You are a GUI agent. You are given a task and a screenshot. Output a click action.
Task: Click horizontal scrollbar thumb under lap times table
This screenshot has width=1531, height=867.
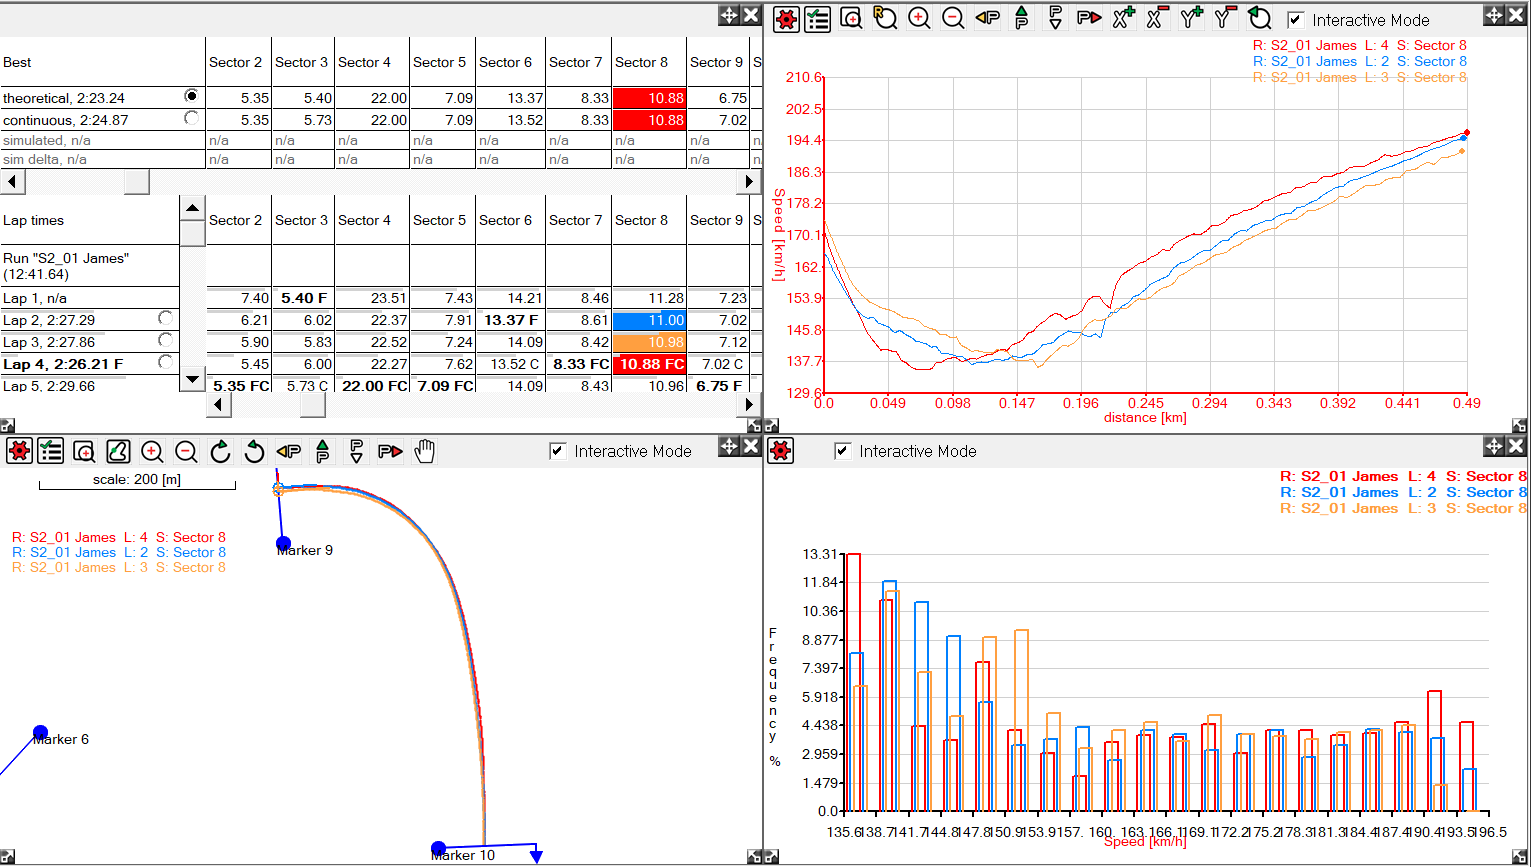coord(312,404)
